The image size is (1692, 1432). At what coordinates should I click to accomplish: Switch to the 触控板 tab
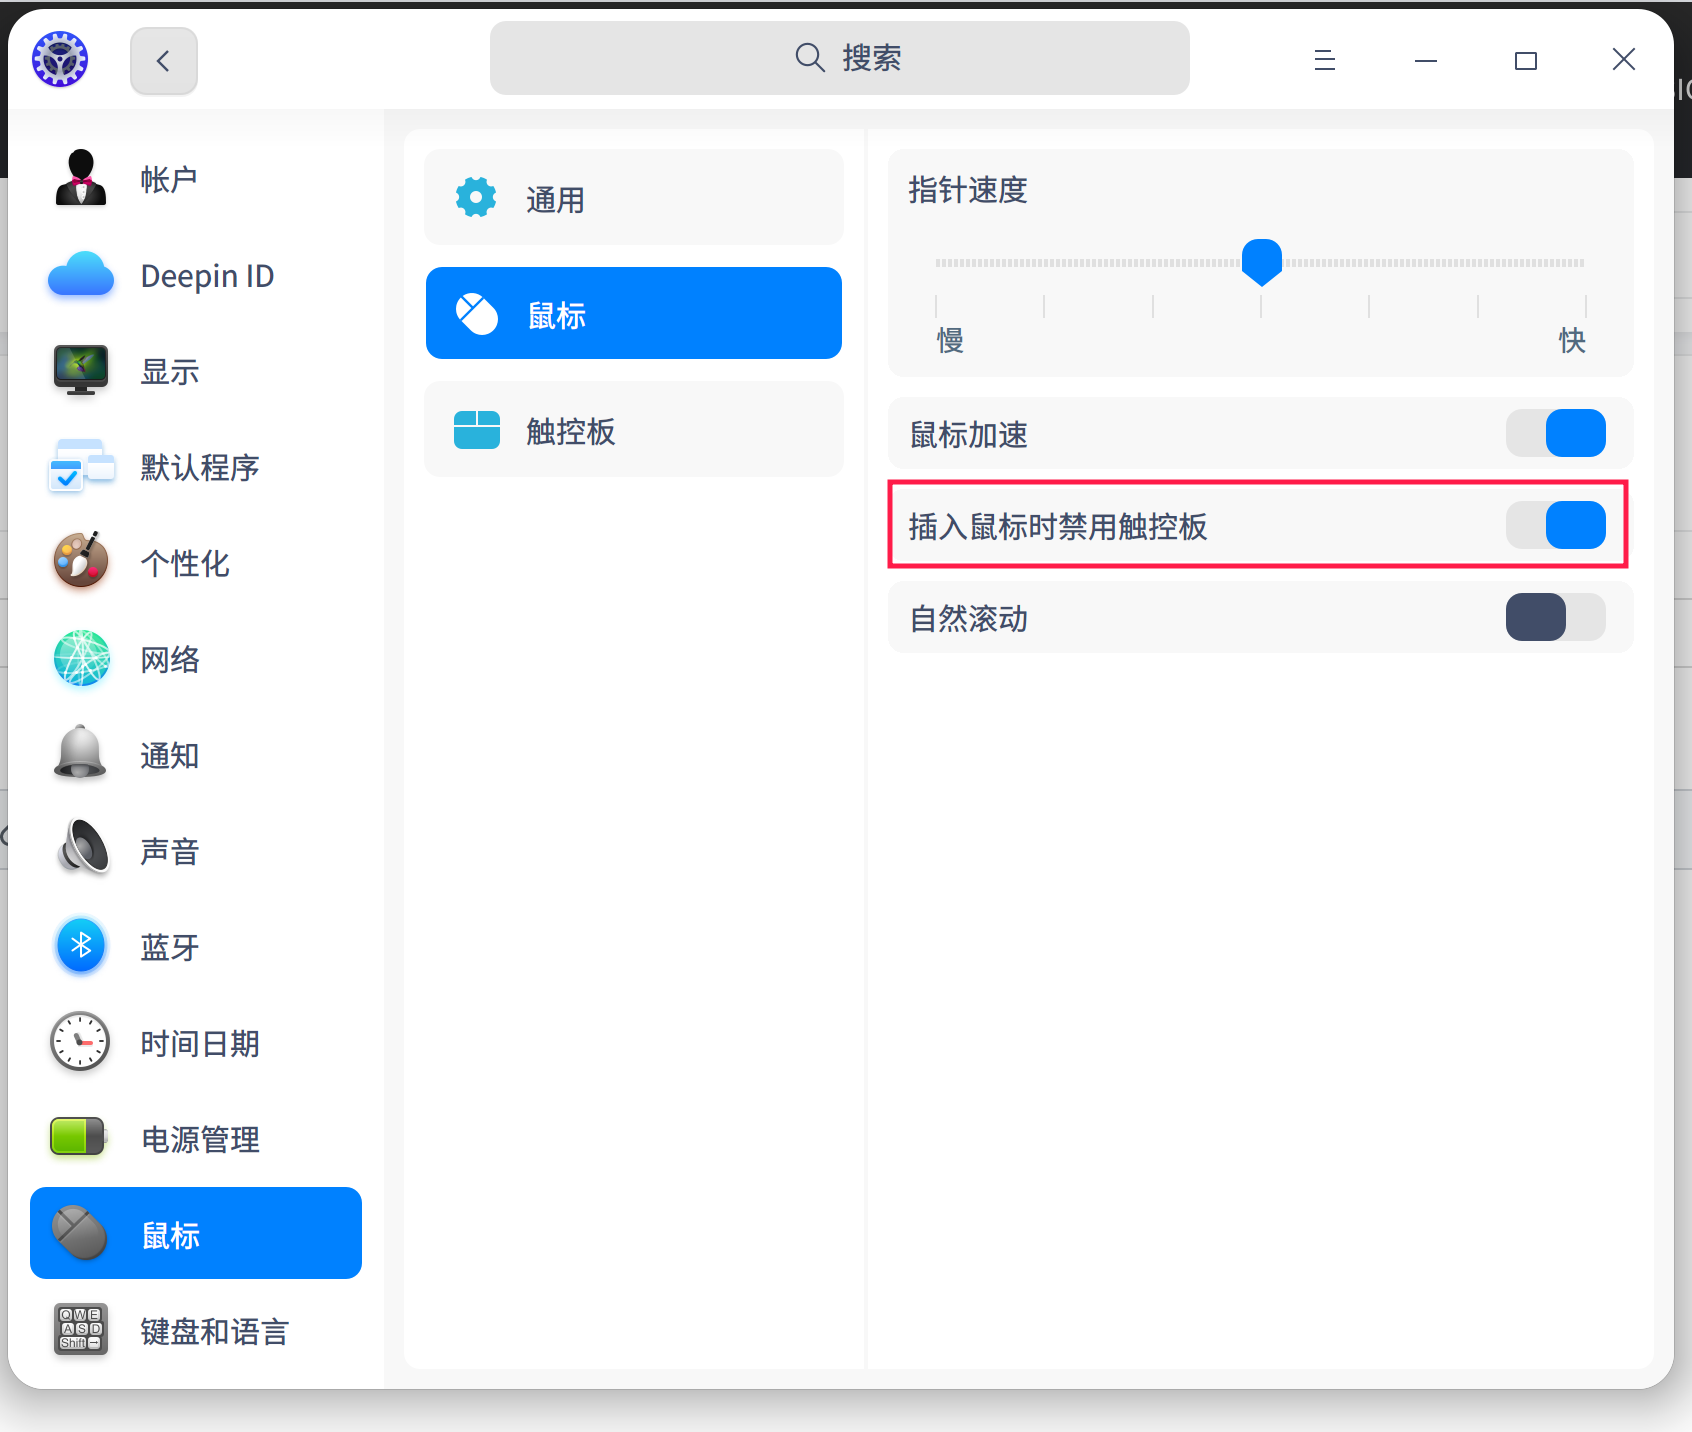(634, 429)
